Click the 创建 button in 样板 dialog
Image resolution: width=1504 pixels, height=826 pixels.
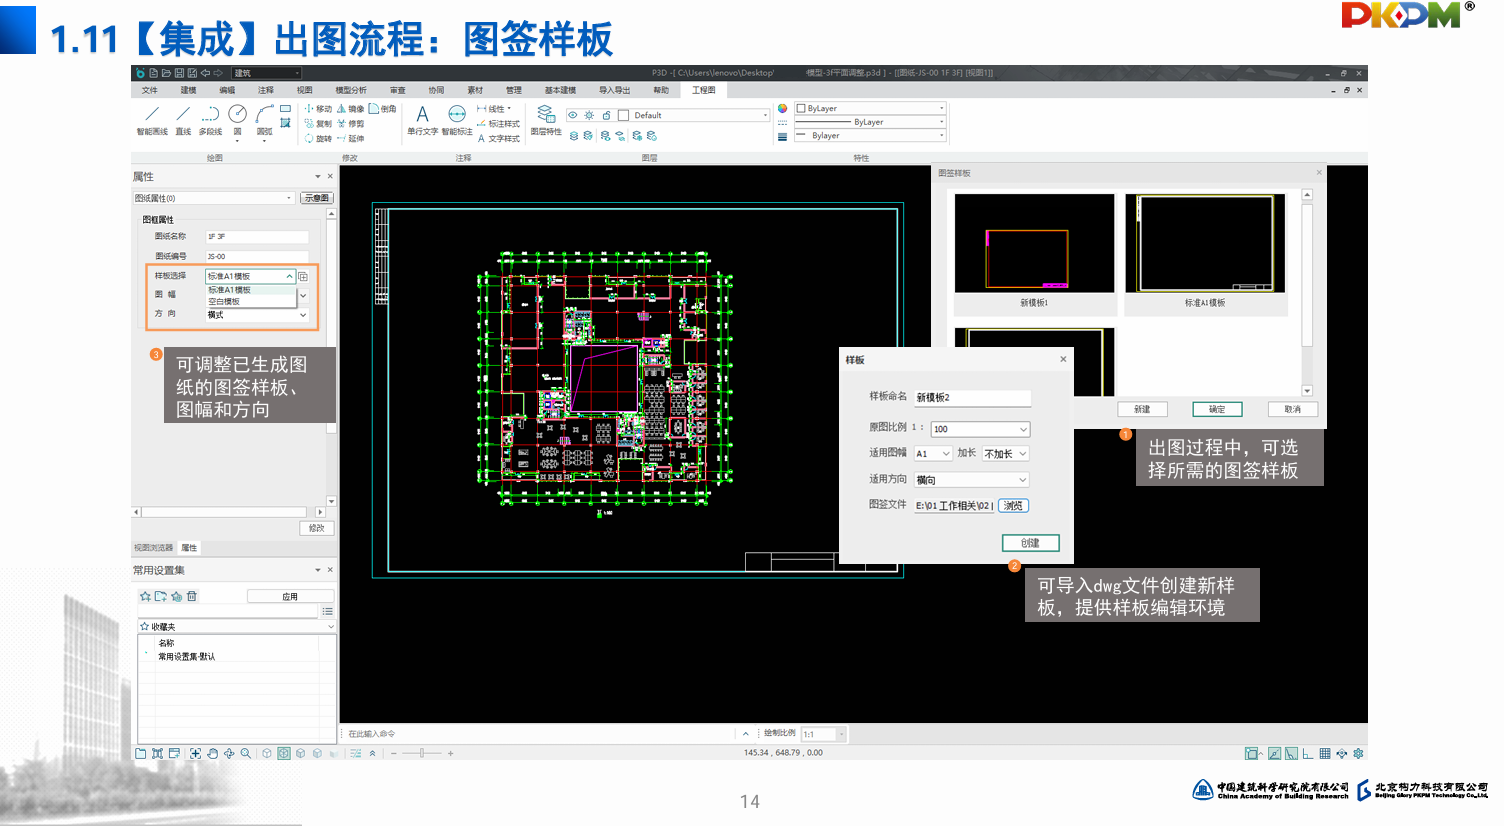pos(1030,543)
